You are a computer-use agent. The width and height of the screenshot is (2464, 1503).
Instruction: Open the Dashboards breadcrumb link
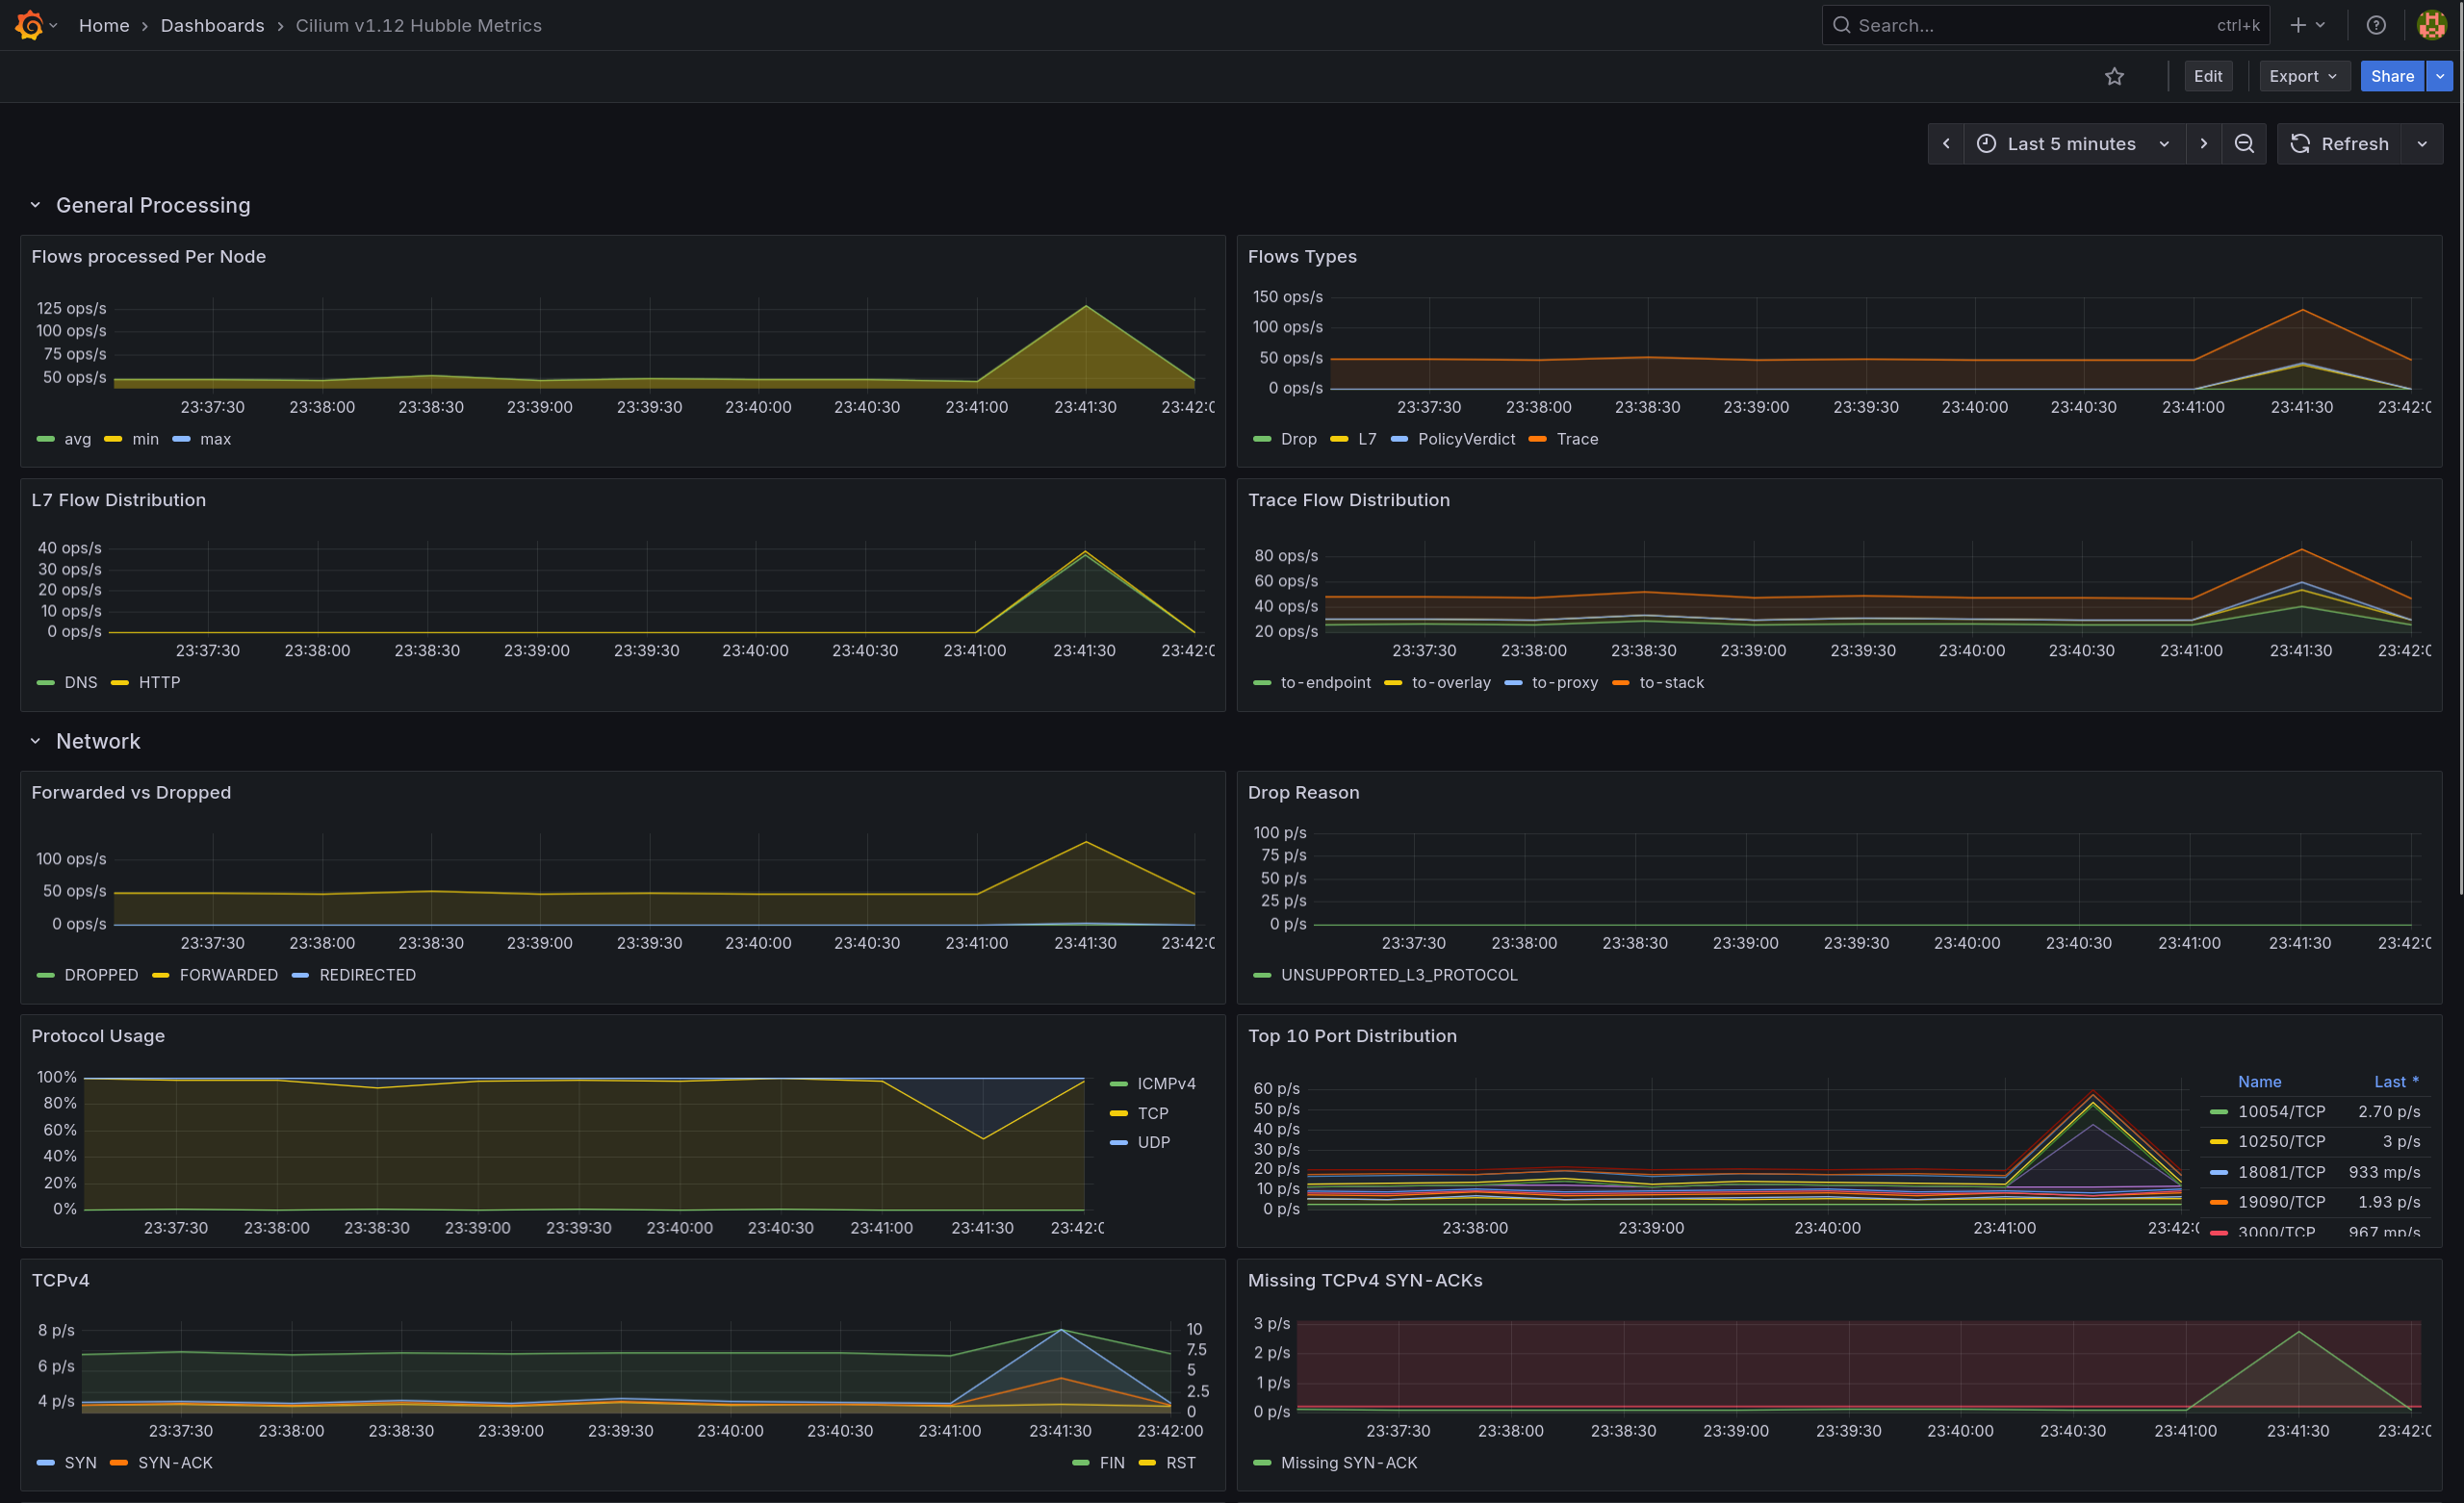pyautogui.click(x=212, y=25)
